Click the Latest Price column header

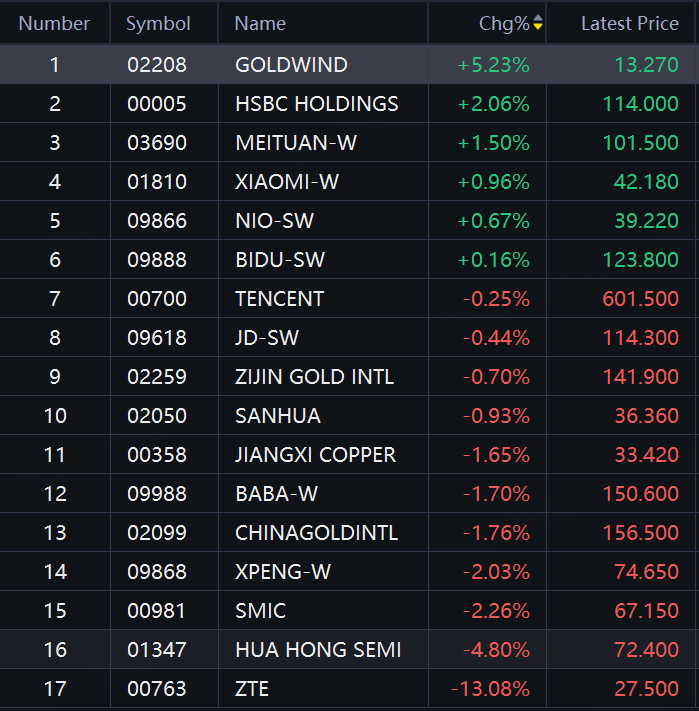[x=630, y=24]
